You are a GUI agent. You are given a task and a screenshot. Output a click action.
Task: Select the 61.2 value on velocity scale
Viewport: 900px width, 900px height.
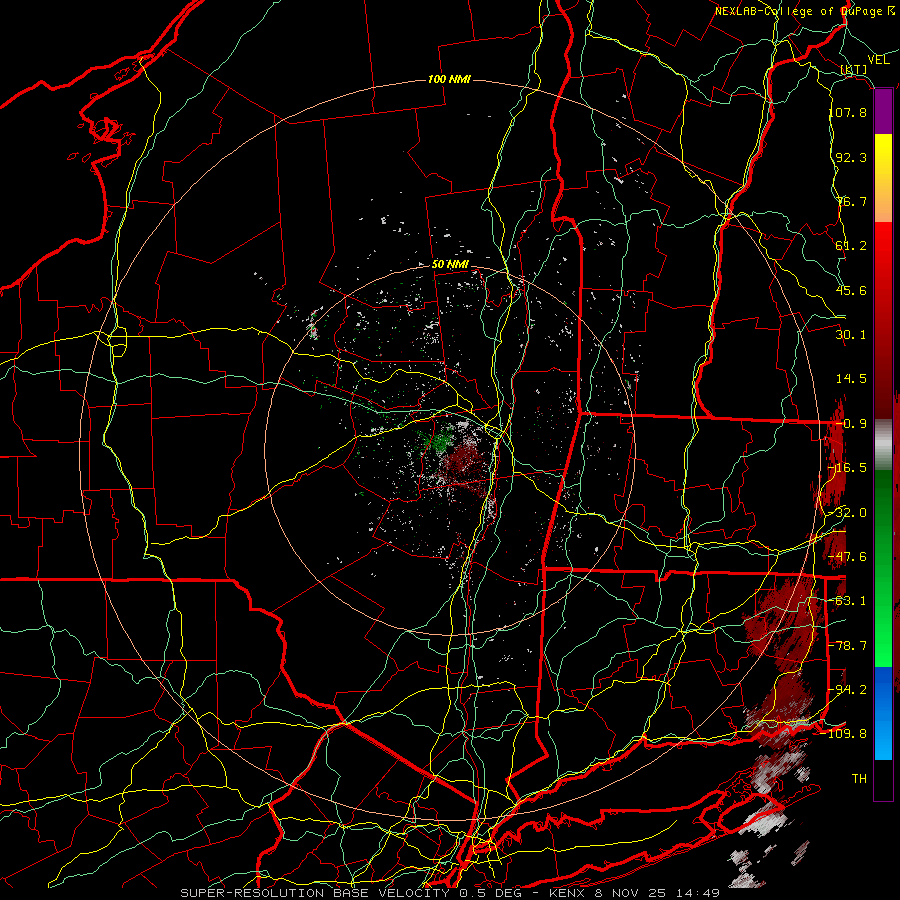[851, 246]
